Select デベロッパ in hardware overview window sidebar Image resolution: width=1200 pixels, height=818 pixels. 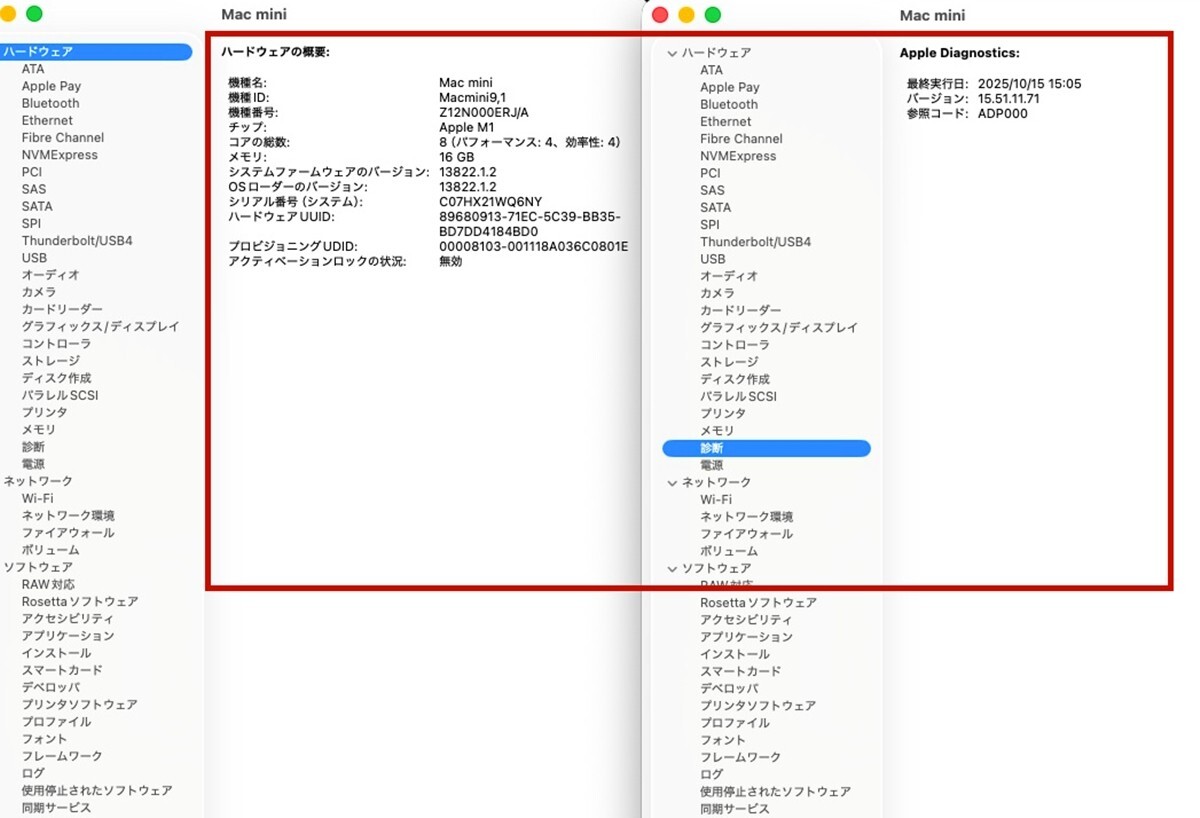51,687
